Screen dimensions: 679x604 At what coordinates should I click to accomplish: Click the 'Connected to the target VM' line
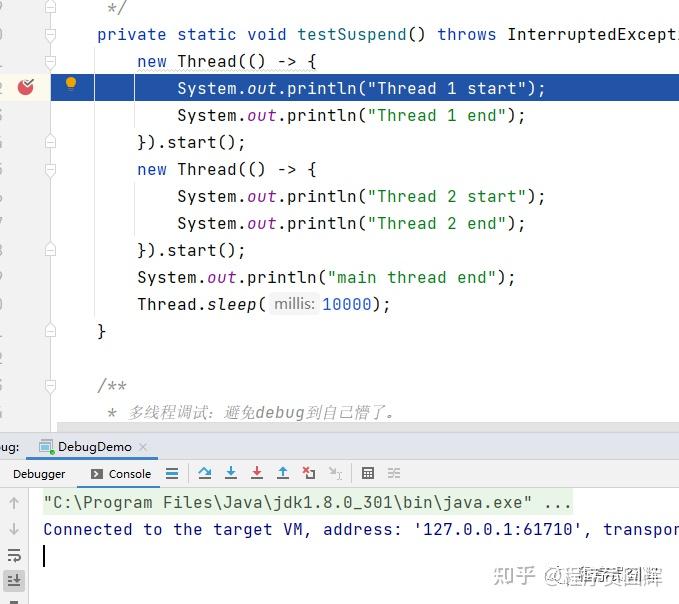click(x=361, y=529)
